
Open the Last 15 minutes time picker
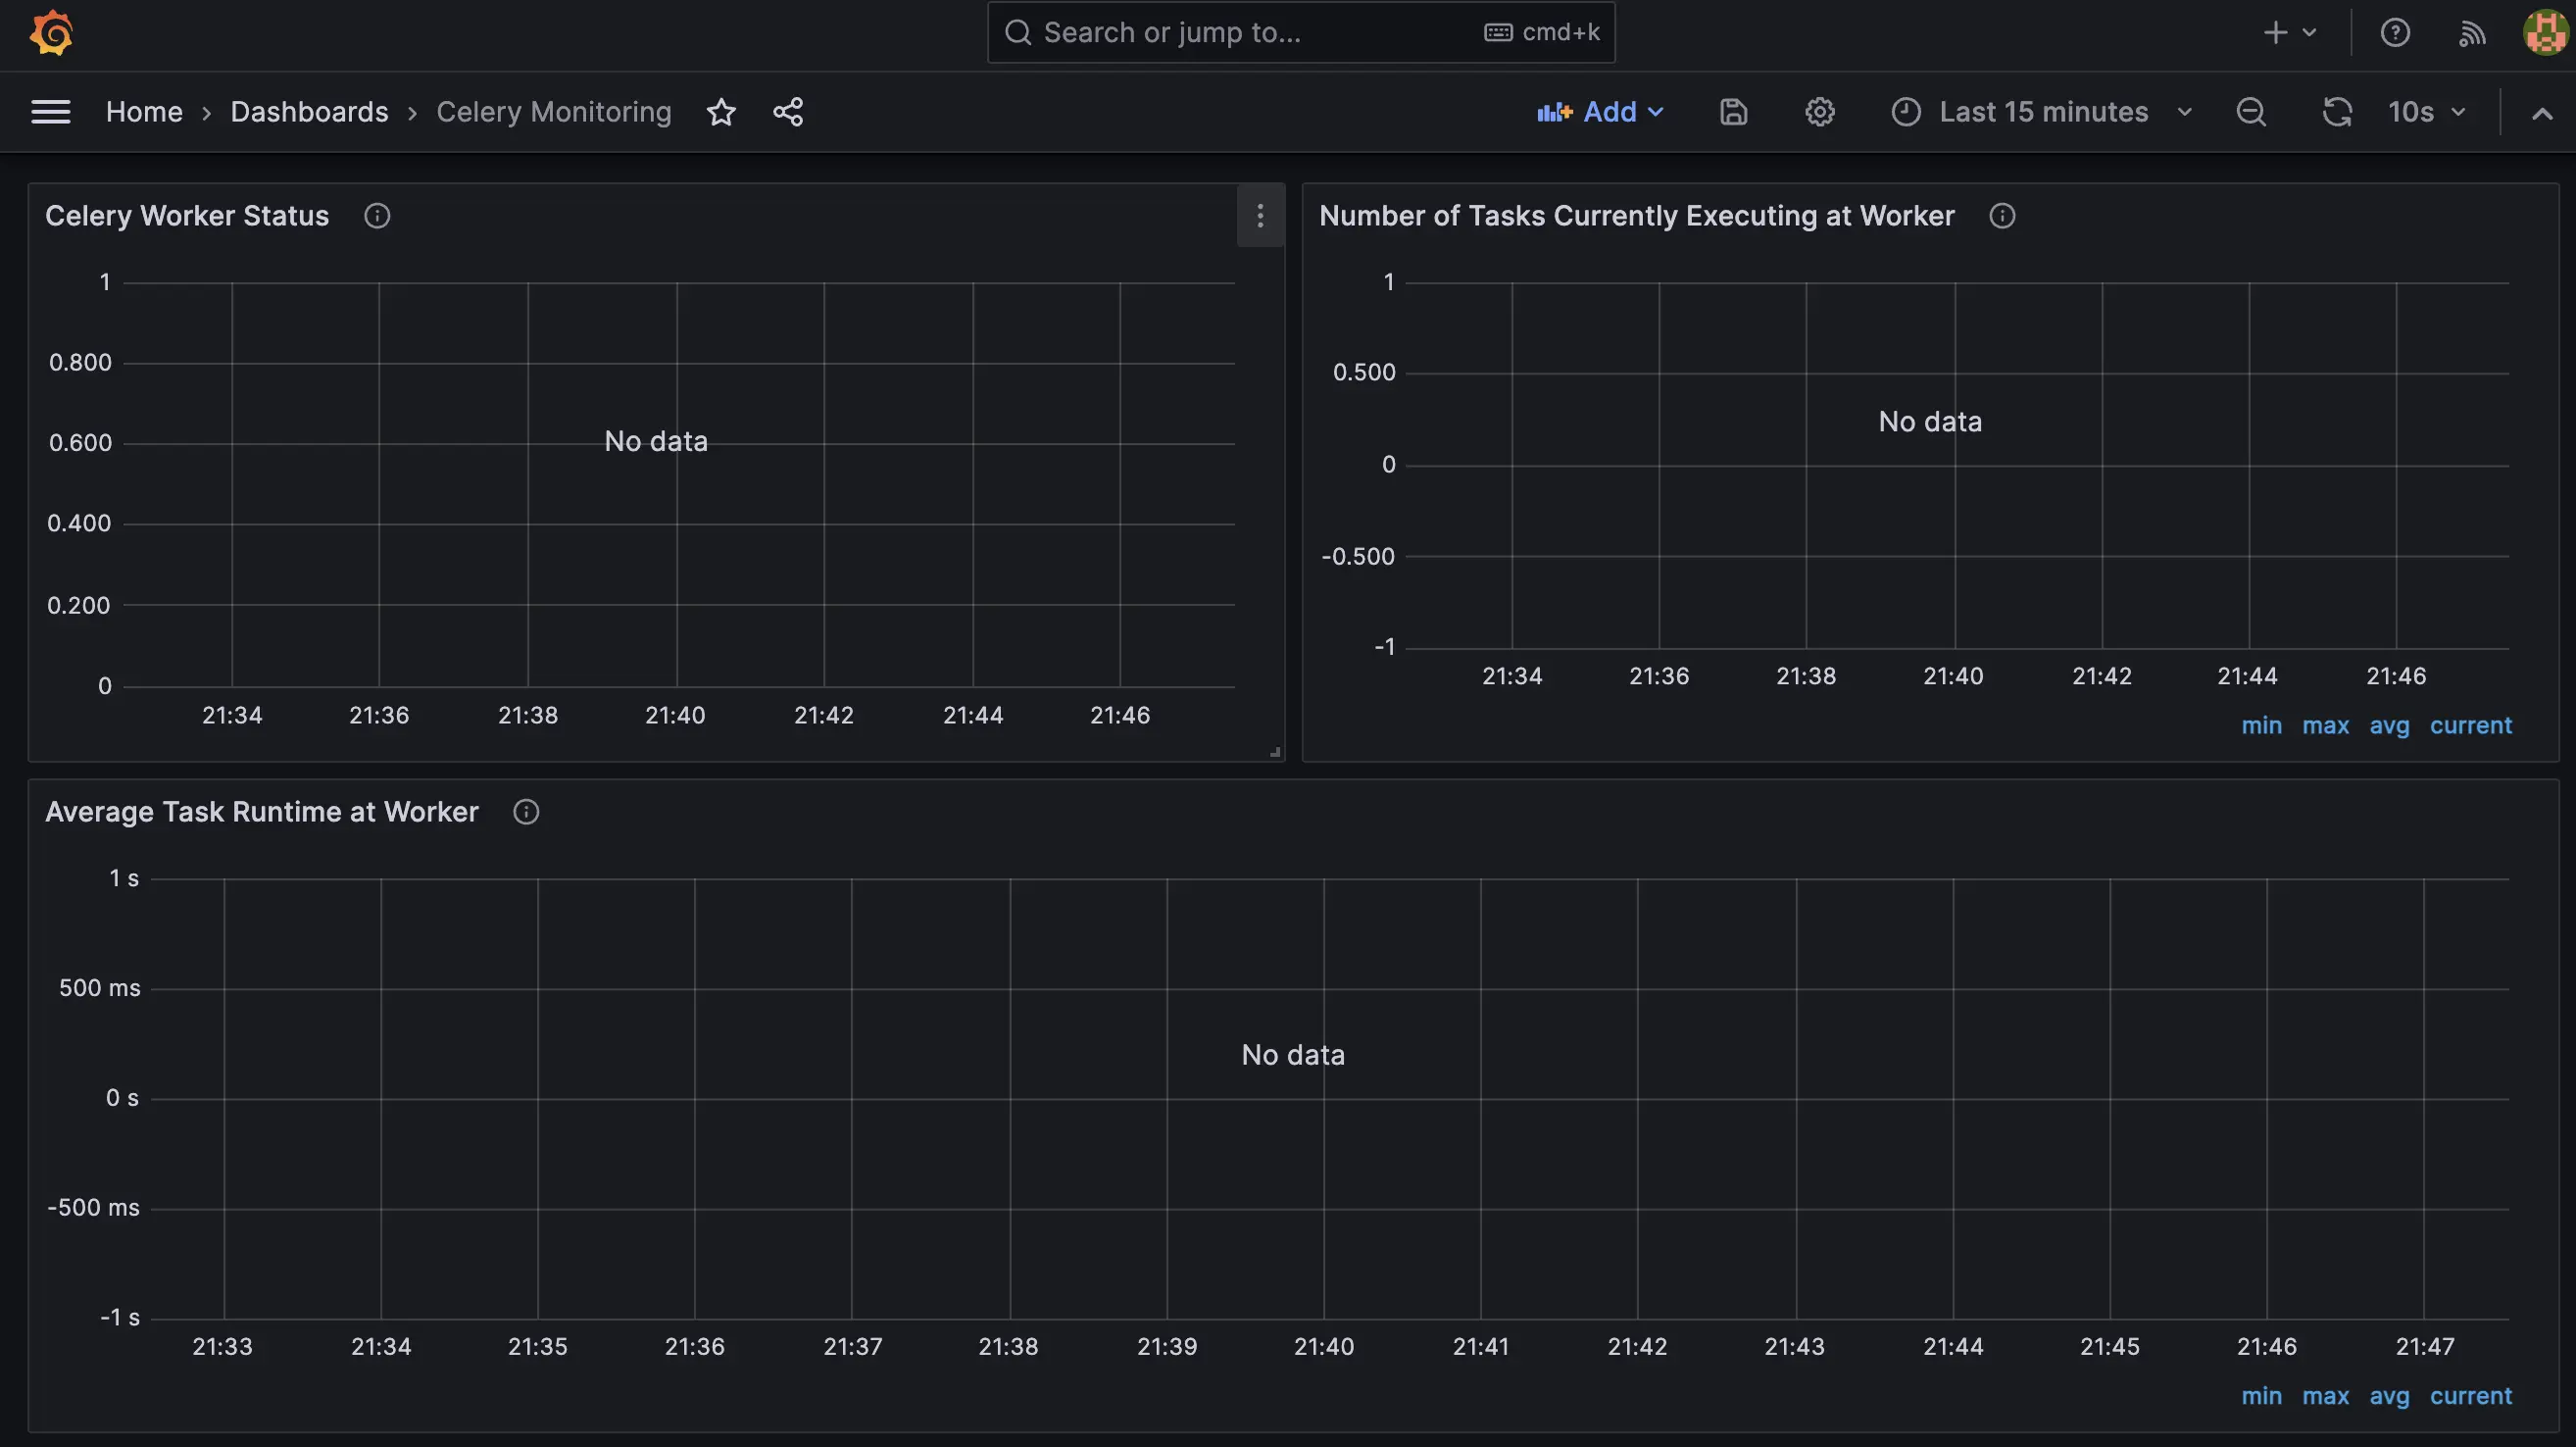2042,112
